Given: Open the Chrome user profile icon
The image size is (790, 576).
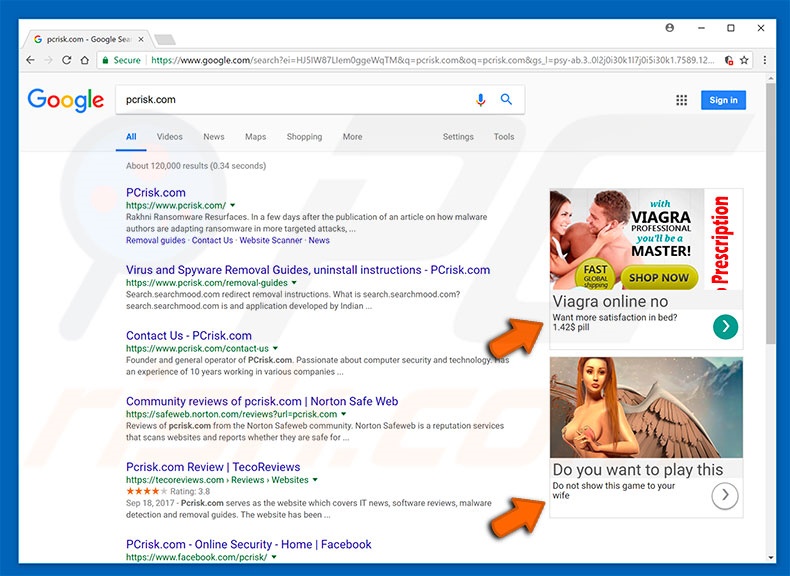Looking at the screenshot, I should tap(670, 28).
